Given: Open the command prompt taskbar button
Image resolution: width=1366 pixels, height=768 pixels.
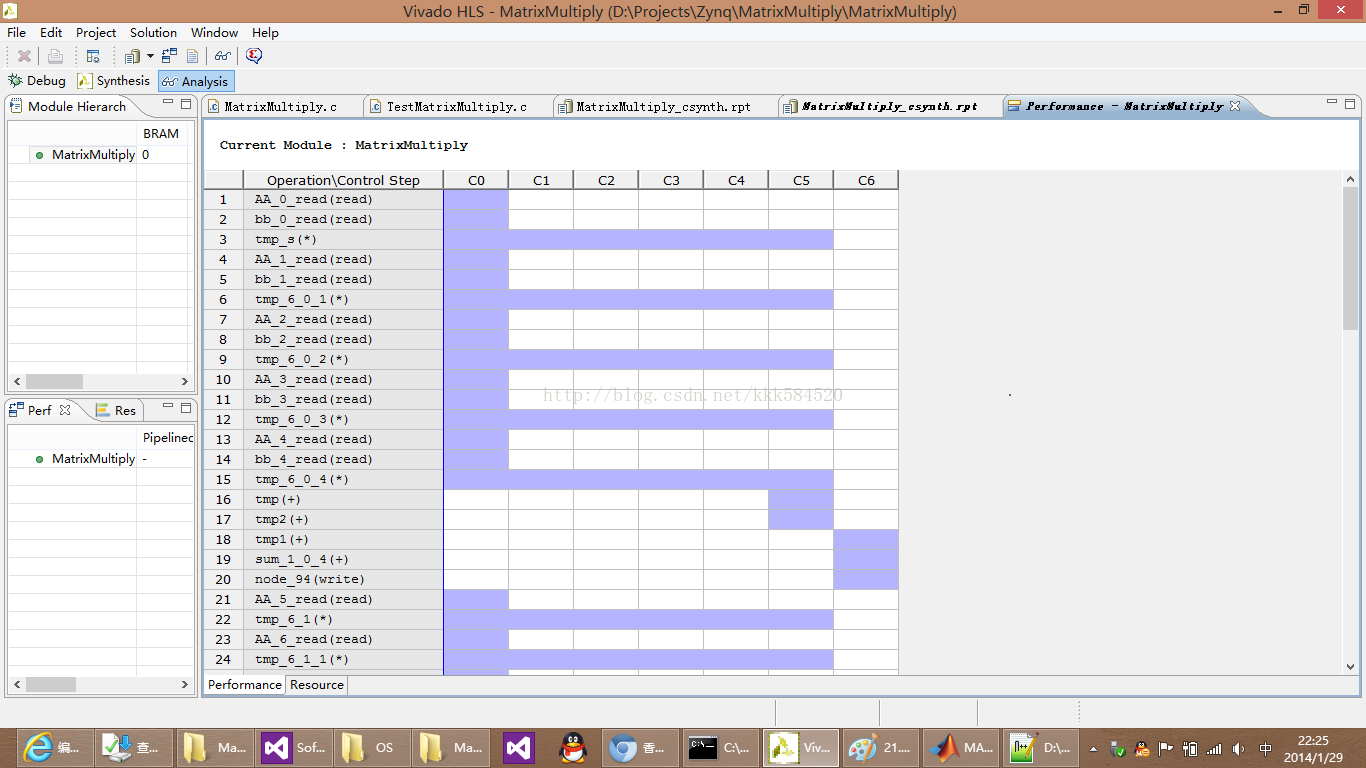Looking at the screenshot, I should click(x=721, y=747).
